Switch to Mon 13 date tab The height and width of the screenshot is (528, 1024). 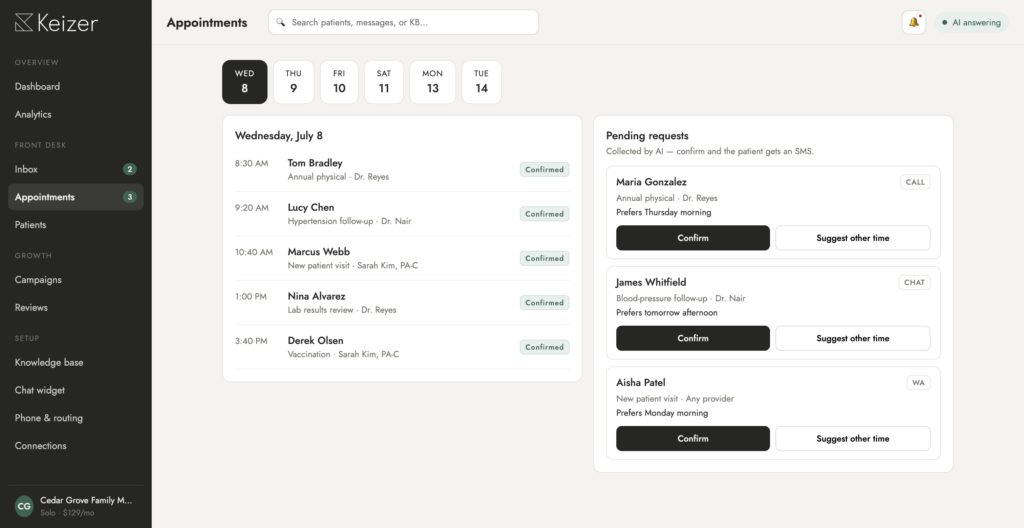click(x=432, y=82)
